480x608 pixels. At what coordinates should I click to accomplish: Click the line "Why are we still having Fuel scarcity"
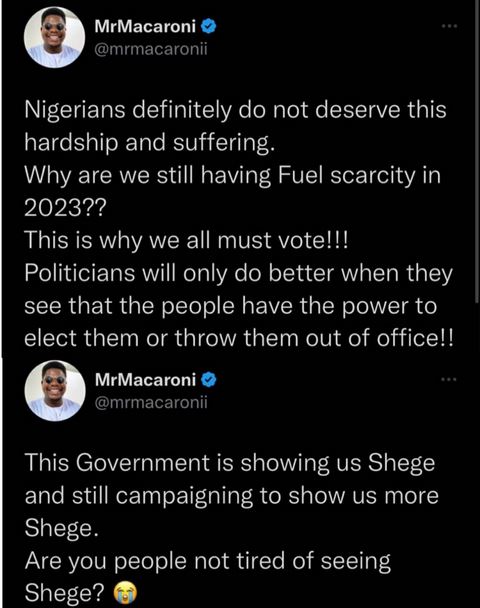233,176
